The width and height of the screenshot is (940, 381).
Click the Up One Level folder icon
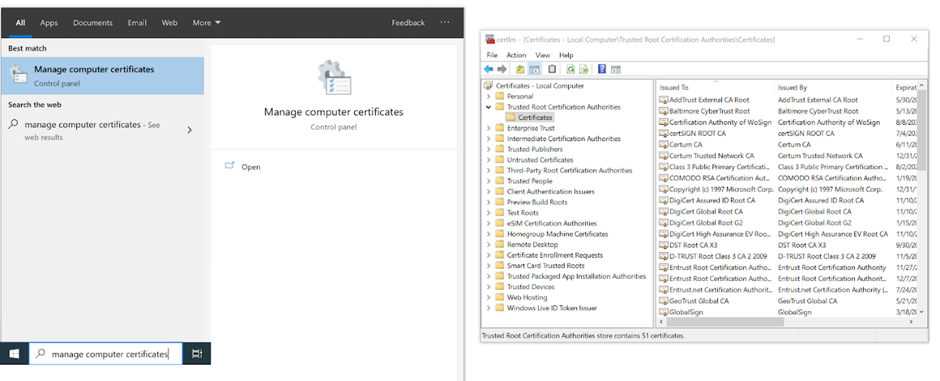[520, 69]
